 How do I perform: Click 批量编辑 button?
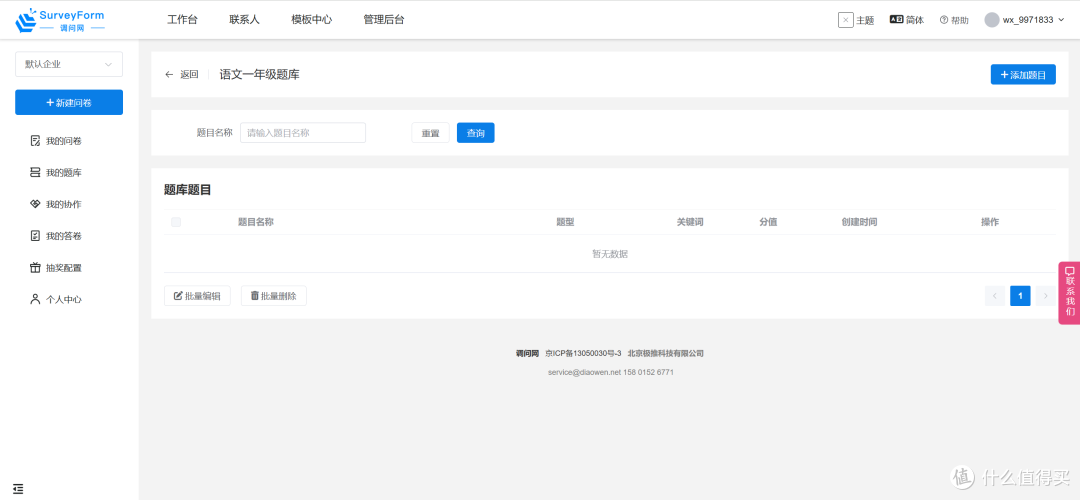tap(197, 295)
